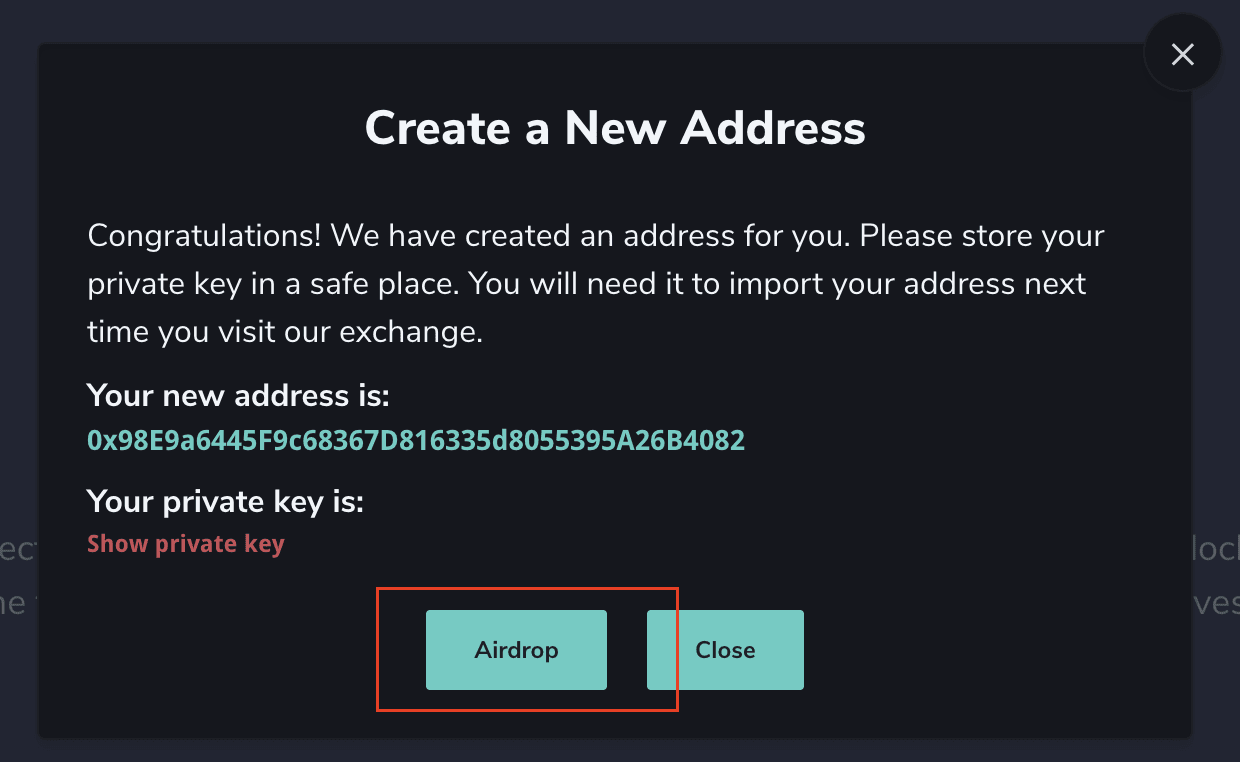Click the Congratulations paragraph text
The width and height of the screenshot is (1240, 762).
click(x=596, y=284)
